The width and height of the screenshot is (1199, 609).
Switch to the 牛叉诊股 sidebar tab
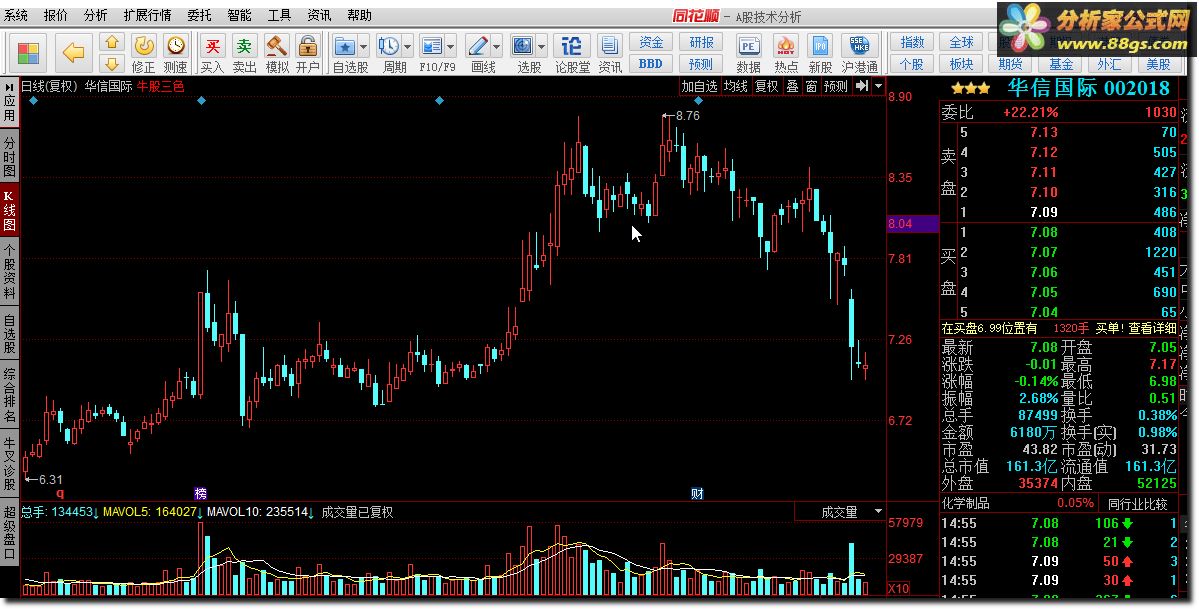tap(9, 464)
